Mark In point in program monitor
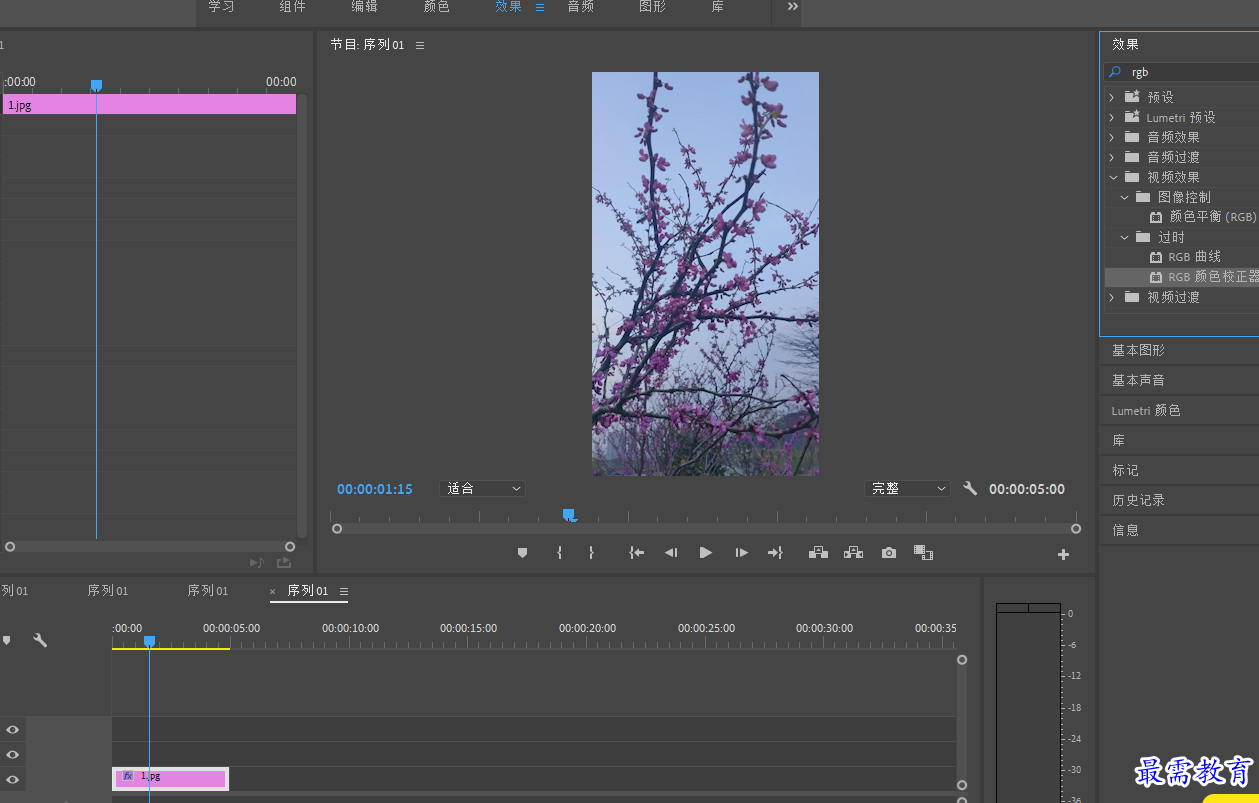 click(559, 553)
